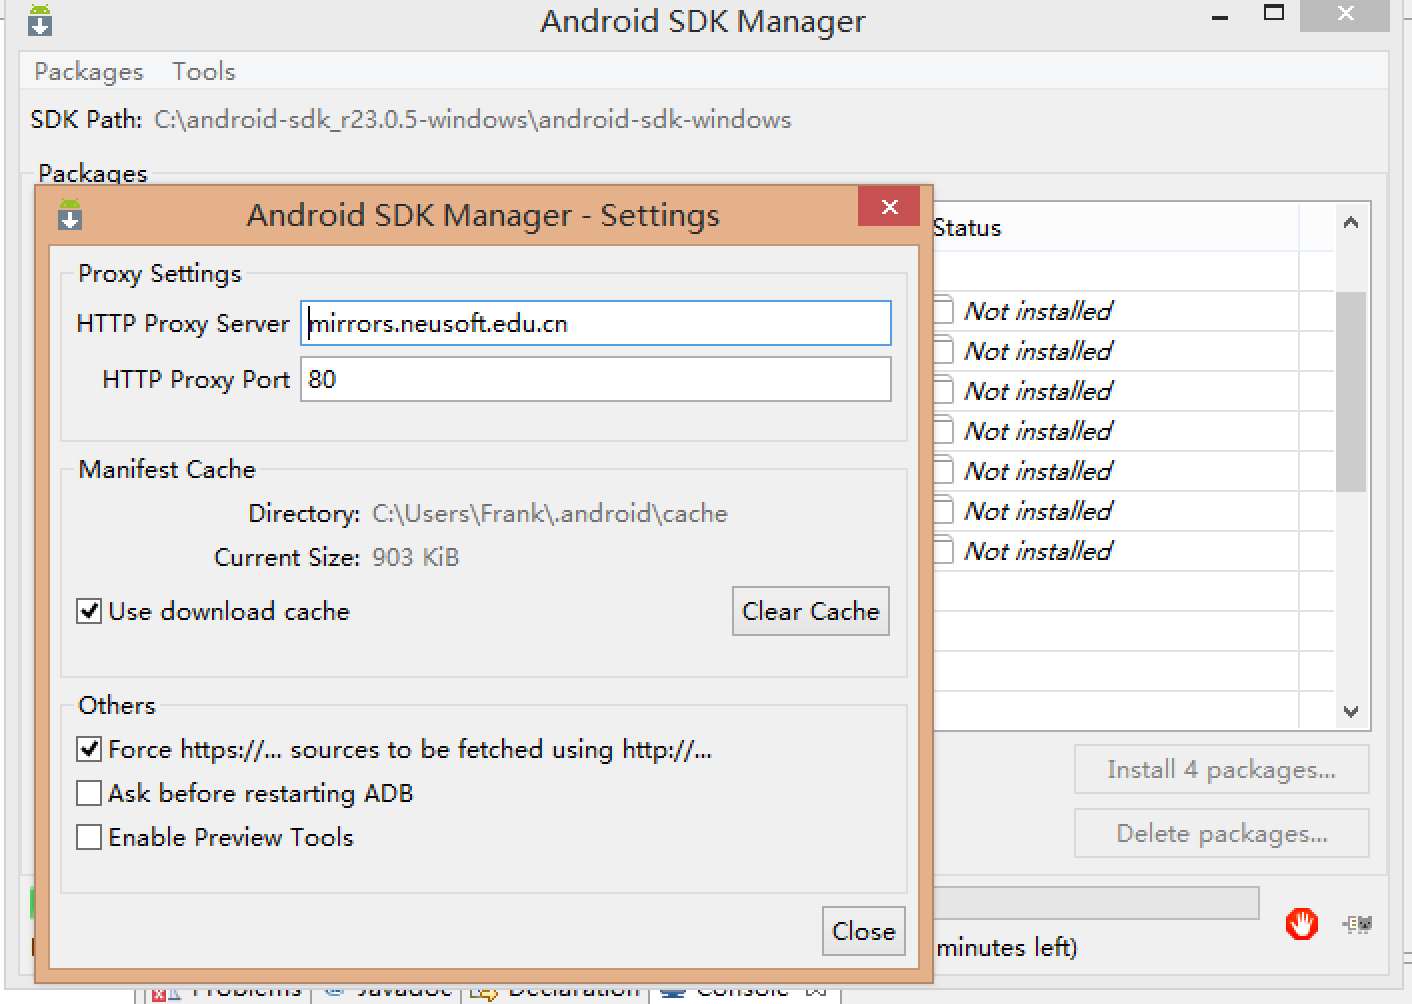Screen dimensions: 1412x1004
Task: Focus the HTTP Proxy Port field
Action: (596, 380)
